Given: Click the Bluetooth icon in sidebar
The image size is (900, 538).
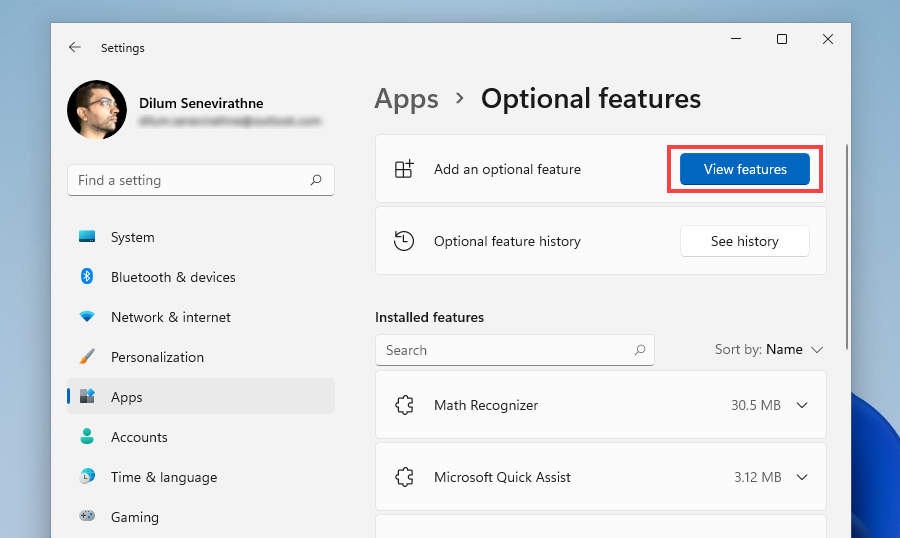Looking at the screenshot, I should [x=87, y=277].
